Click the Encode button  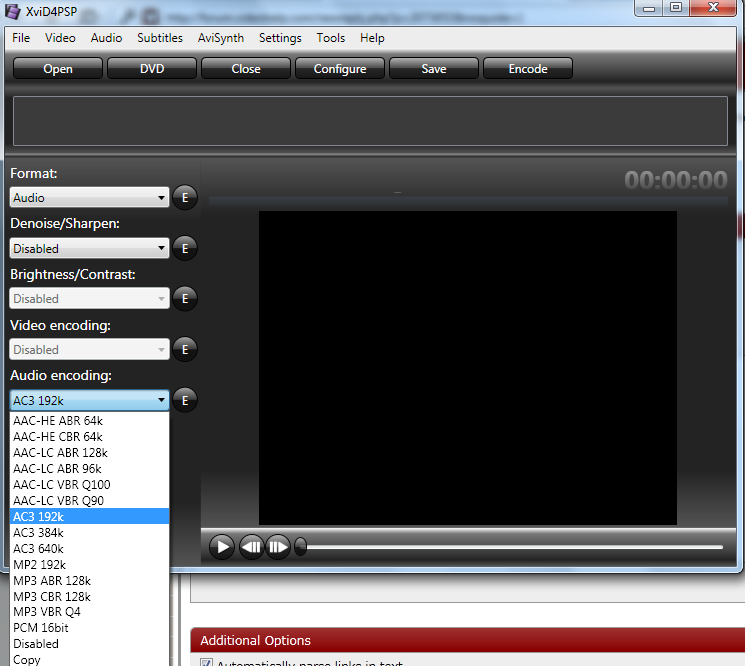click(x=528, y=68)
